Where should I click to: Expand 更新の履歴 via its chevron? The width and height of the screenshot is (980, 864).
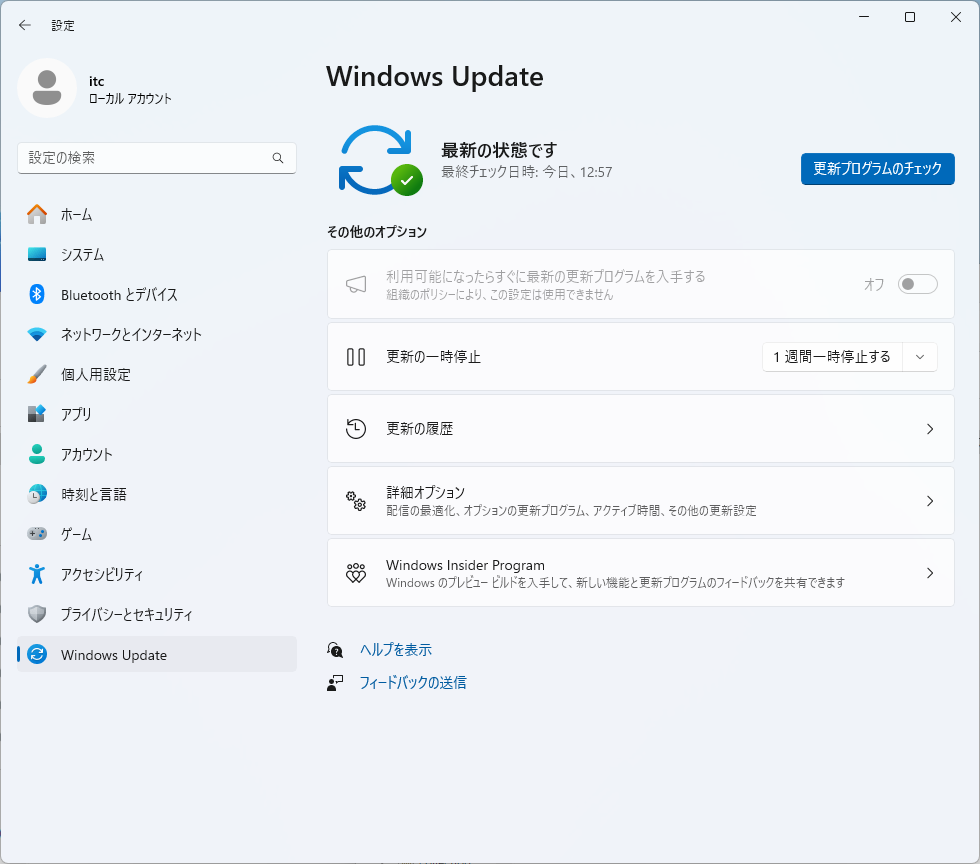(x=930, y=429)
